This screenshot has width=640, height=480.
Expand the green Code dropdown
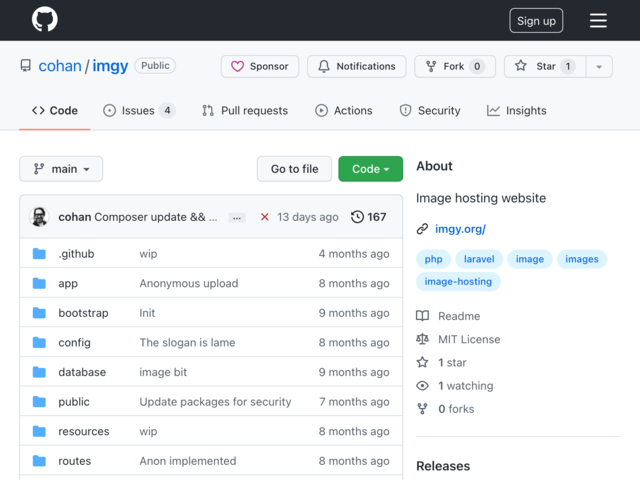click(371, 169)
